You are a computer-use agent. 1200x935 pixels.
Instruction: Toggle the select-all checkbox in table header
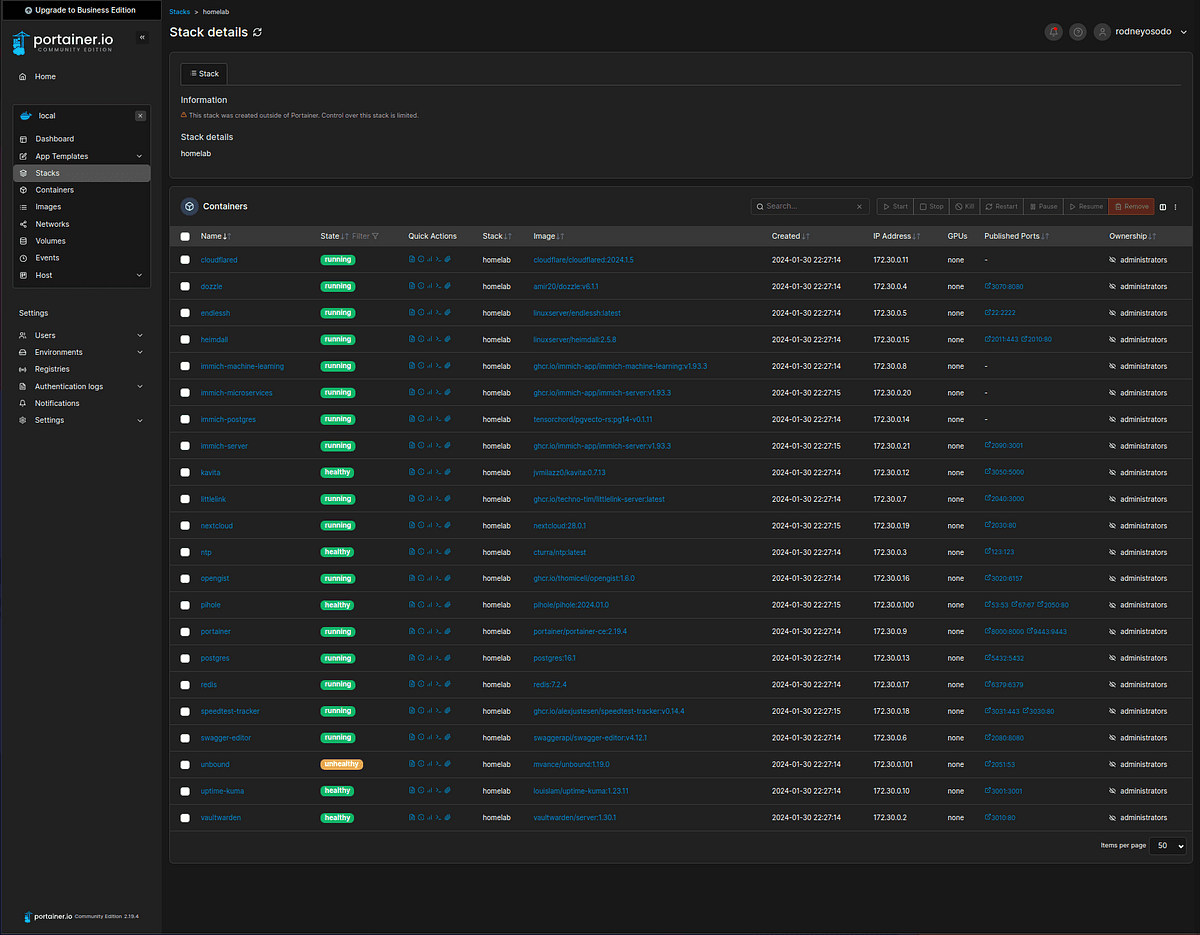(185, 236)
